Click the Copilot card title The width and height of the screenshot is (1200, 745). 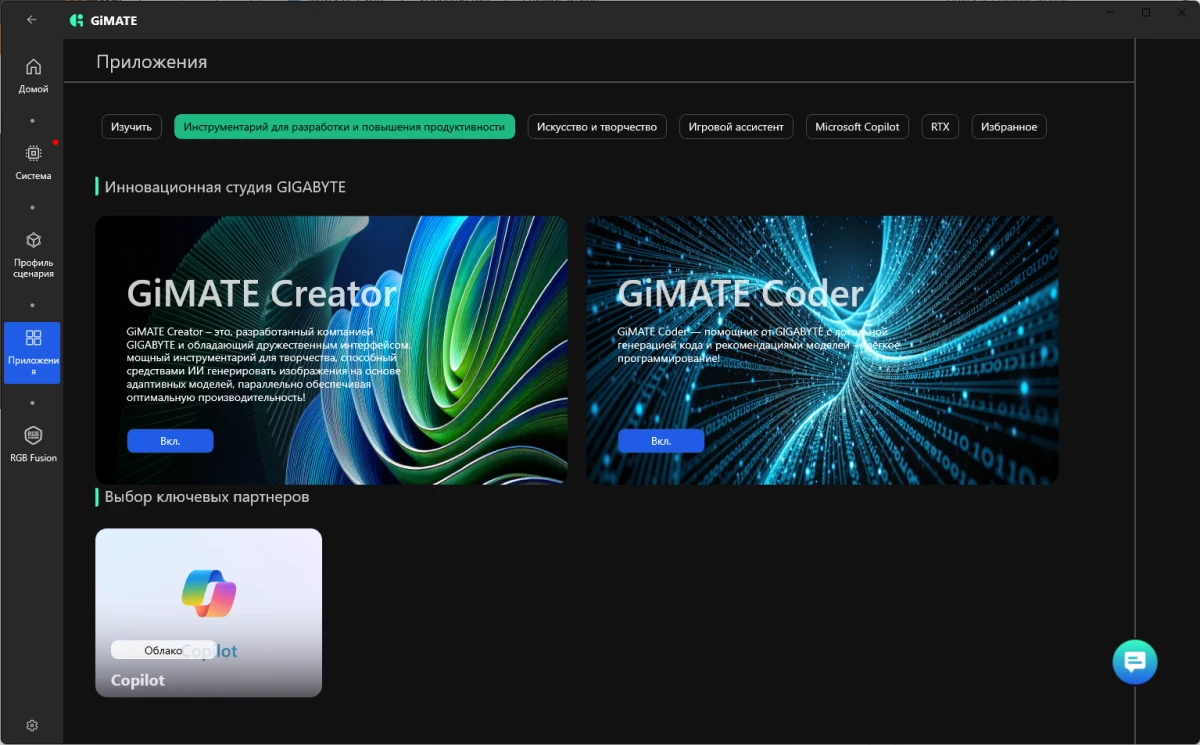138,680
